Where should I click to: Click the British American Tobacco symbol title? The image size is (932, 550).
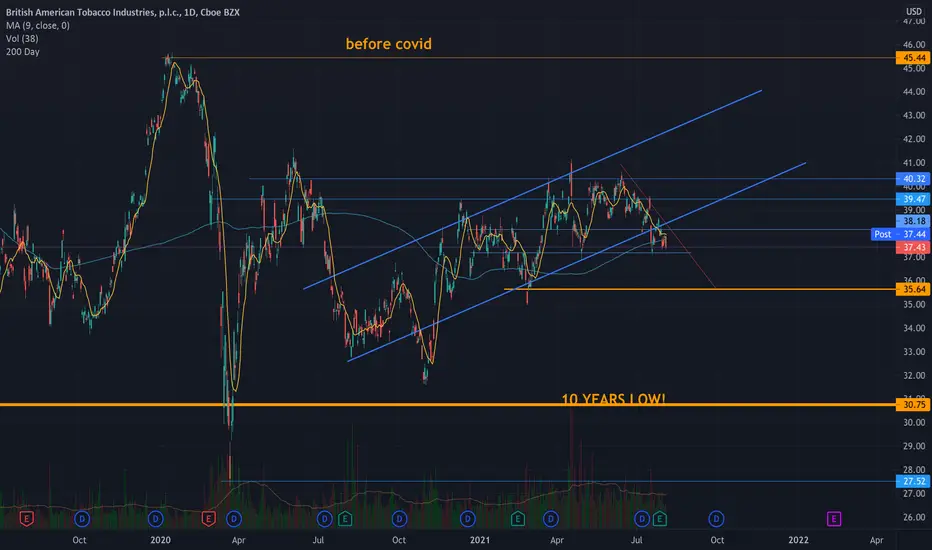click(122, 12)
